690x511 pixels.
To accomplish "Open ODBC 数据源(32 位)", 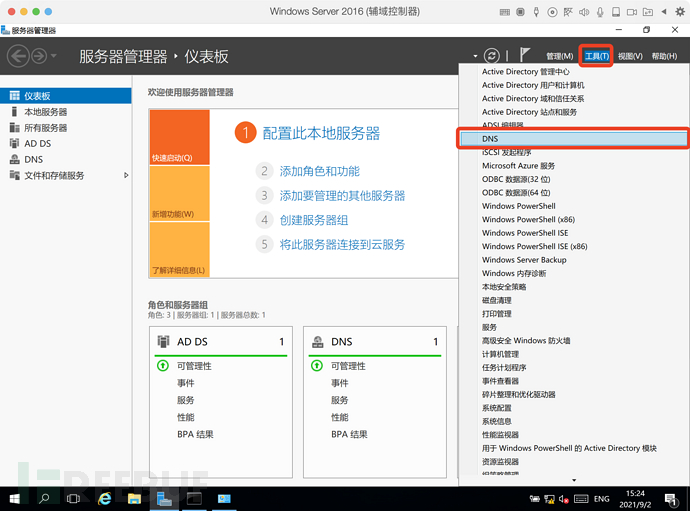I will [516, 179].
